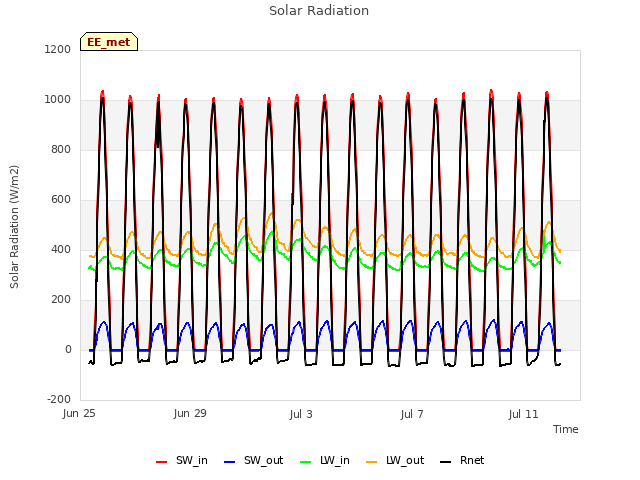
Task: Click the 800 y-axis tick label
Action: [x=61, y=149]
